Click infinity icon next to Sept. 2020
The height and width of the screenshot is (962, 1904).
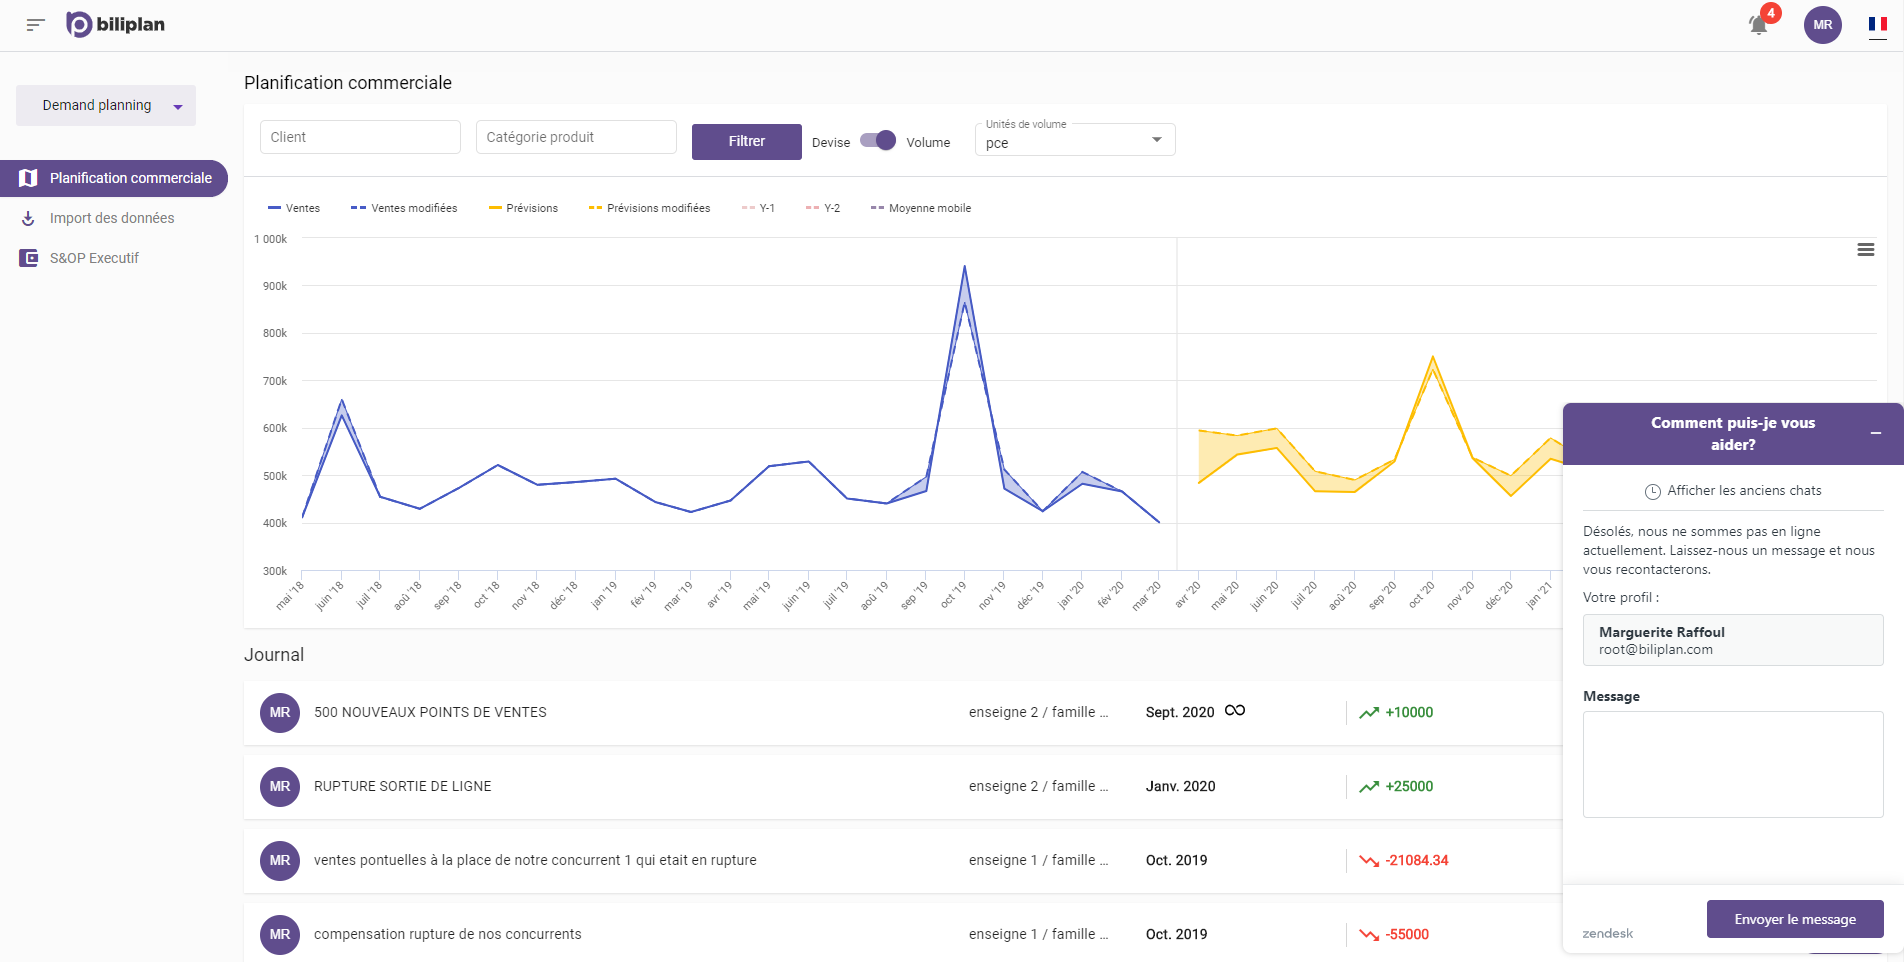pos(1235,711)
